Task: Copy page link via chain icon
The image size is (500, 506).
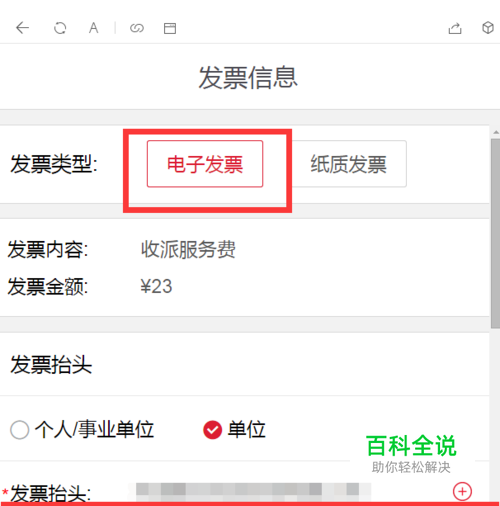Action: point(137,28)
